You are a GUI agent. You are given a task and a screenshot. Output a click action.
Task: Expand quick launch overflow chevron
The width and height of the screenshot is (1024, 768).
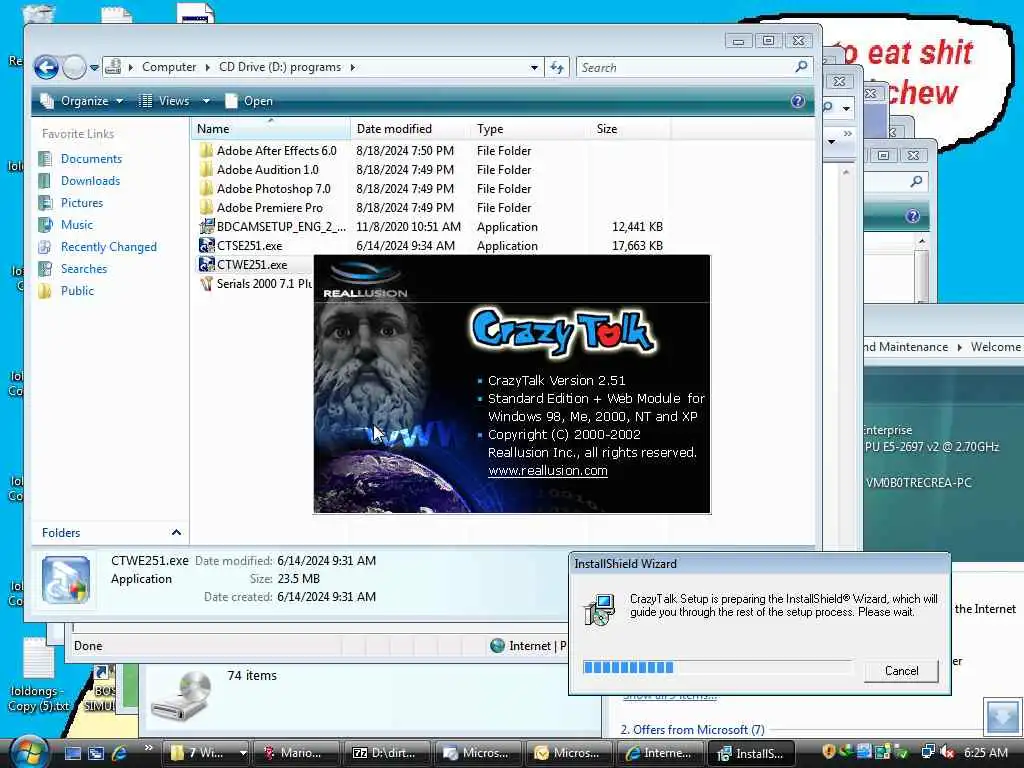coord(148,748)
